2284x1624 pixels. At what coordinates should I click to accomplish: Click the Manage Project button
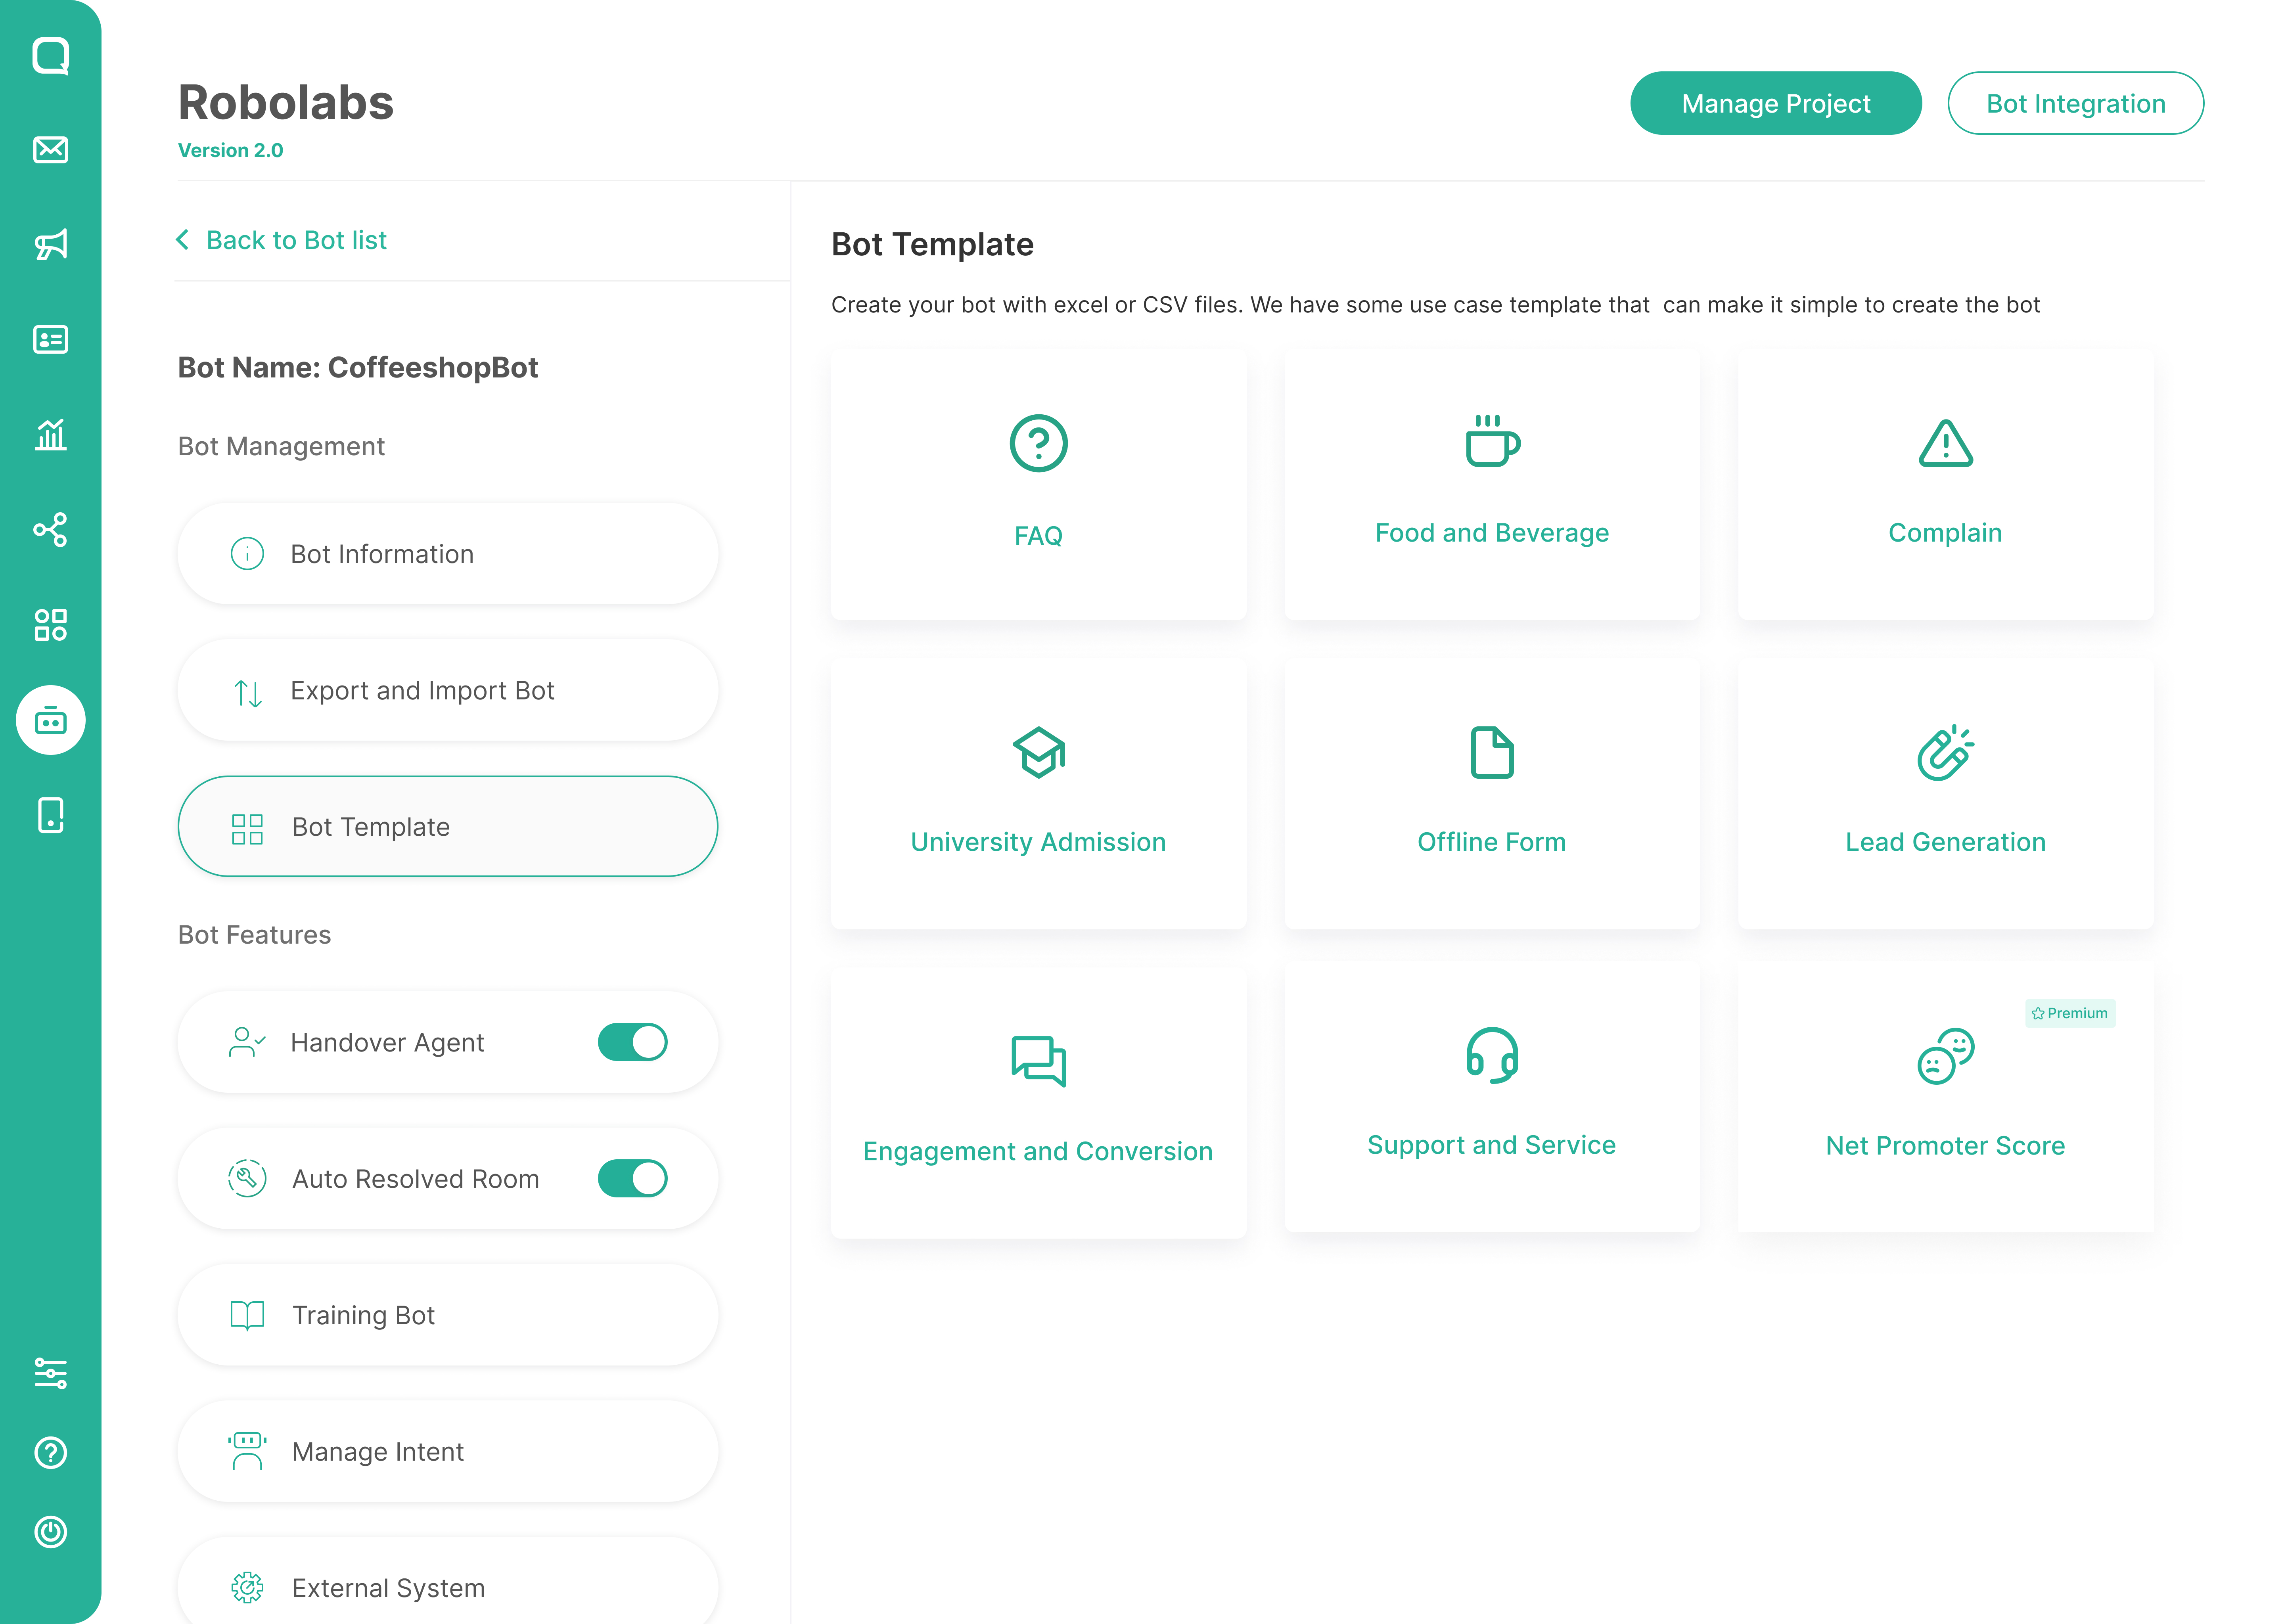coord(1774,103)
